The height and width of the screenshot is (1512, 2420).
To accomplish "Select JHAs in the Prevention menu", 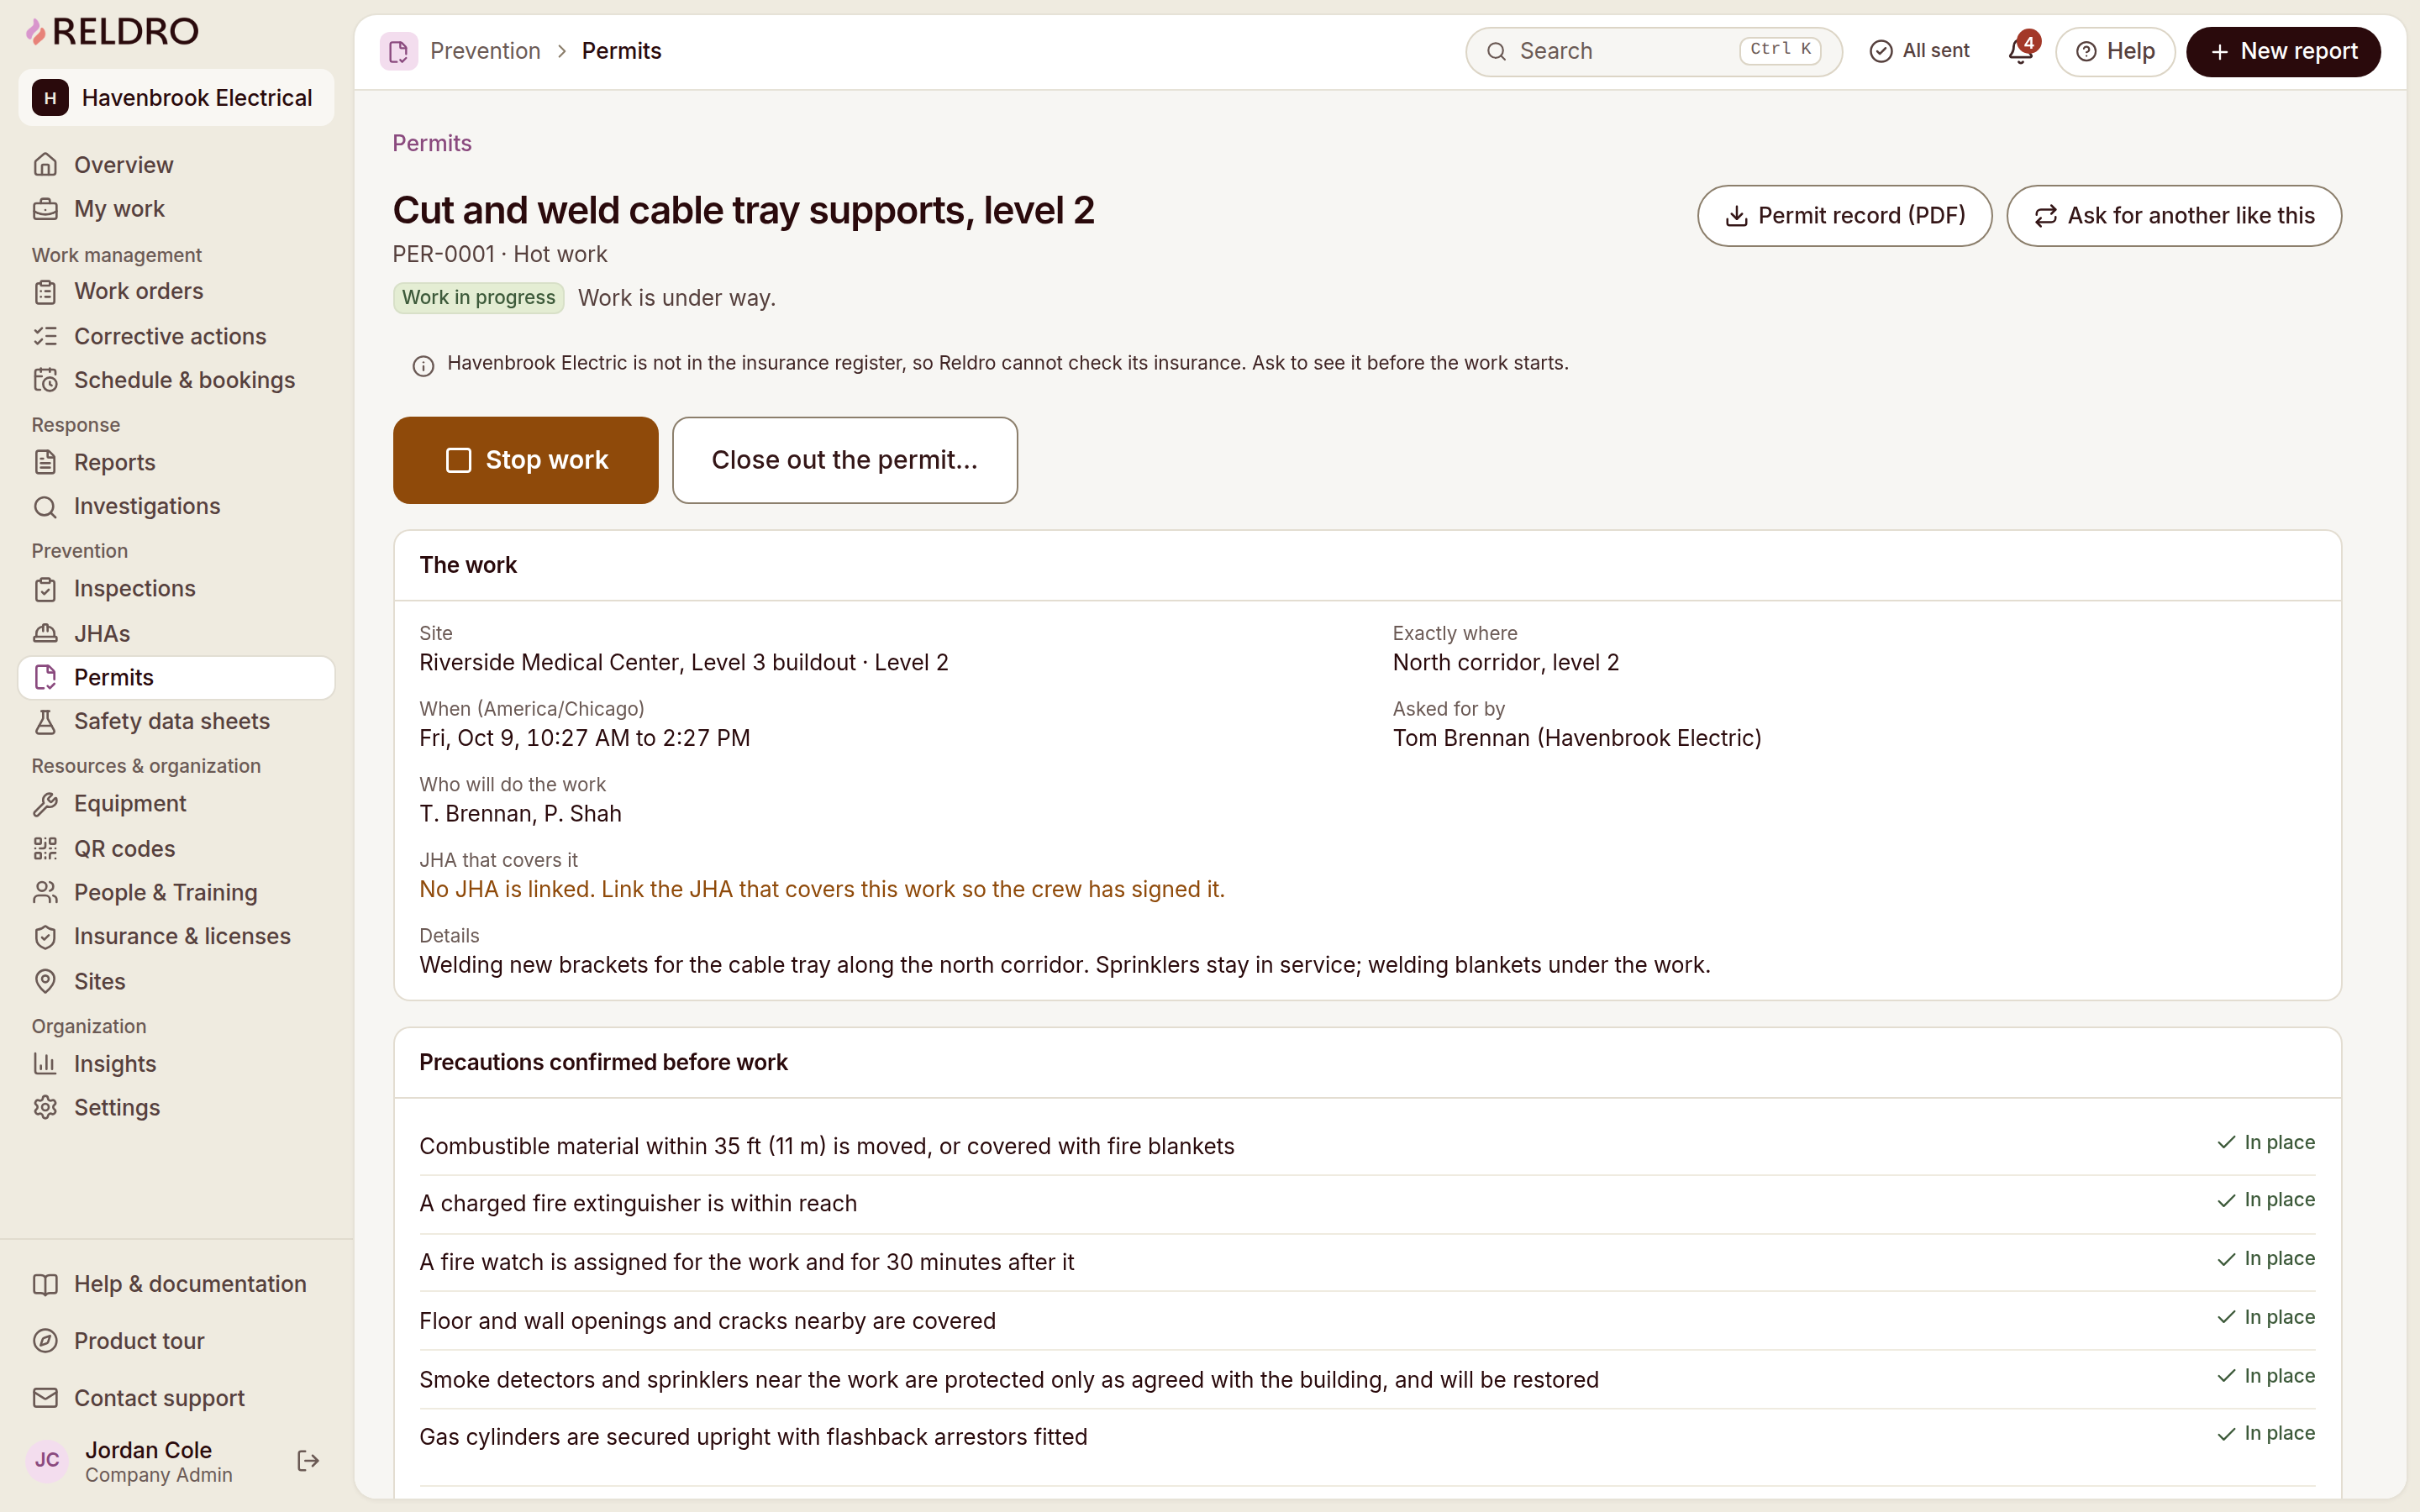I will tap(176, 633).
